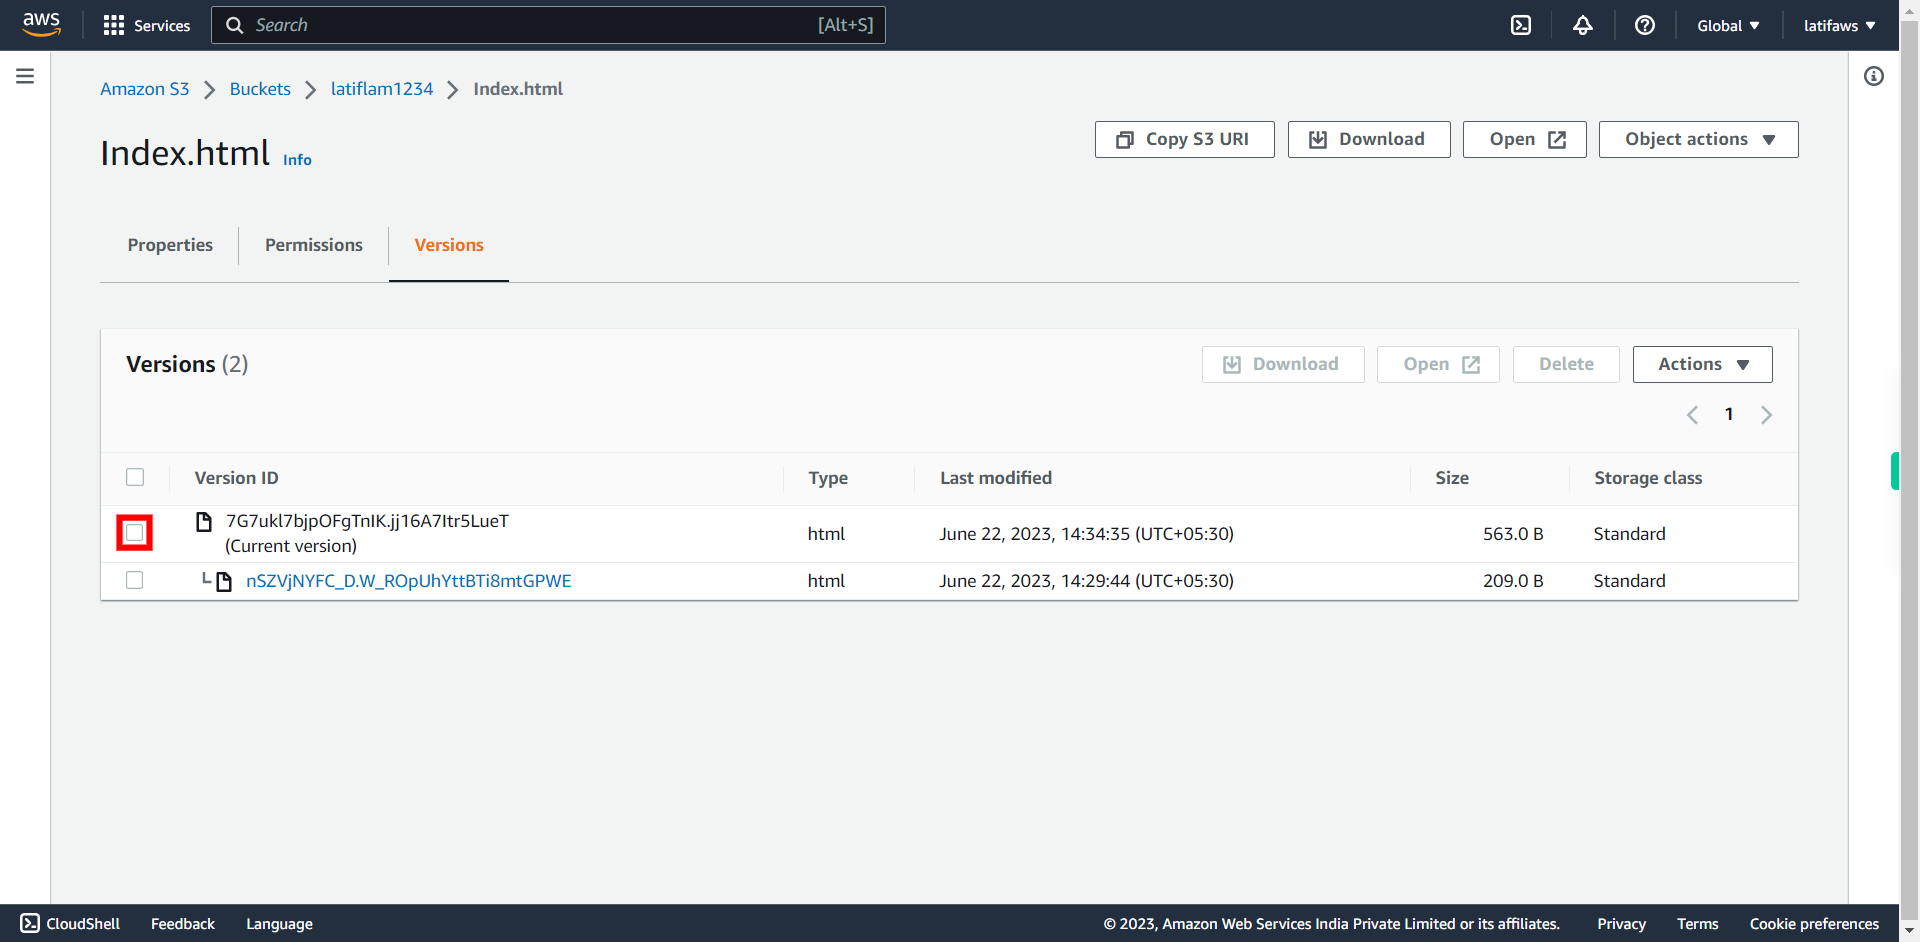Image resolution: width=1920 pixels, height=942 pixels.
Task: Open CloudShell from the footer
Action: [70, 923]
